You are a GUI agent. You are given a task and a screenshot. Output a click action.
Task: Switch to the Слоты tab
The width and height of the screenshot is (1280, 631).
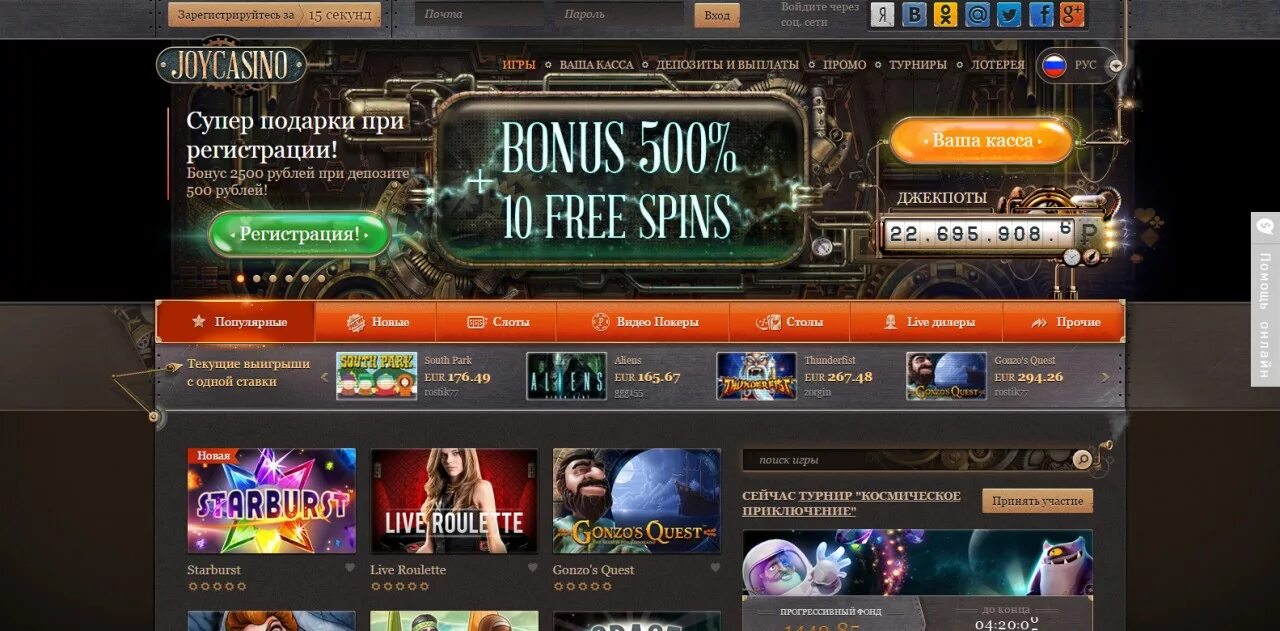pyautogui.click(x=497, y=322)
